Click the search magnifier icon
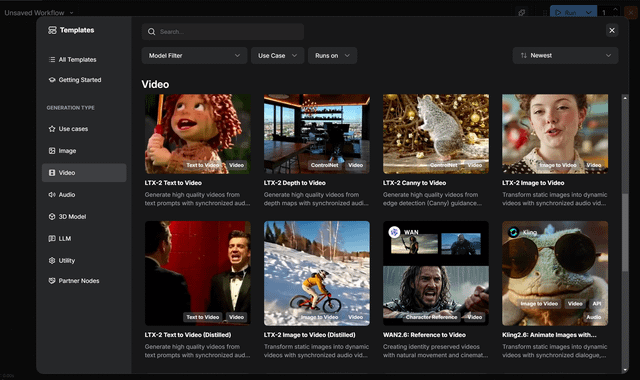 (151, 32)
